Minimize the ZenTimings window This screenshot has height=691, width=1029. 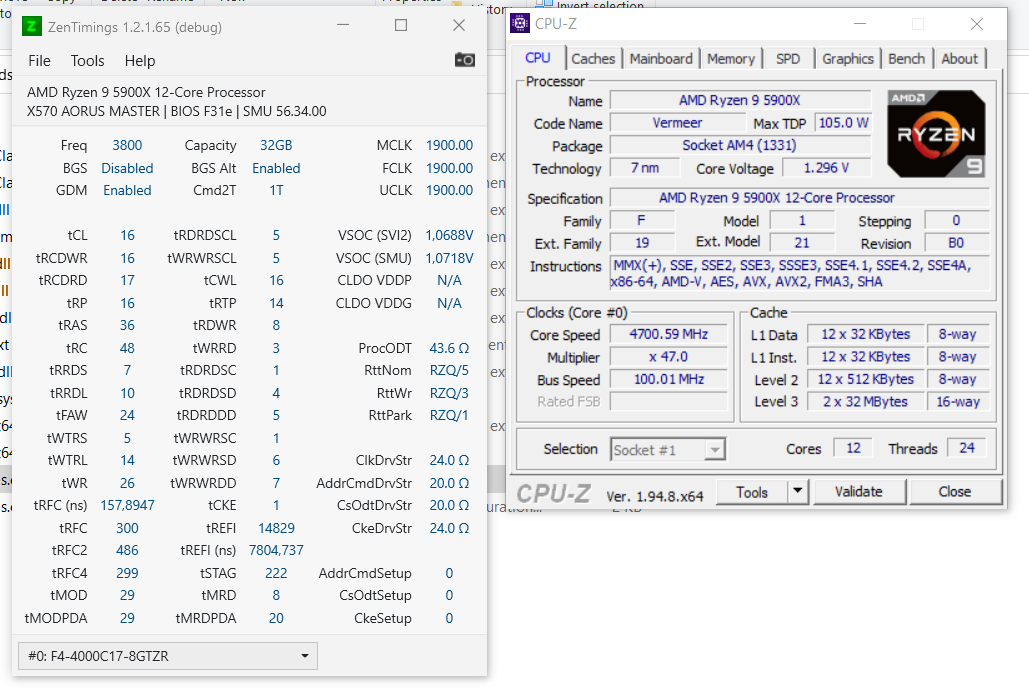pyautogui.click(x=343, y=25)
